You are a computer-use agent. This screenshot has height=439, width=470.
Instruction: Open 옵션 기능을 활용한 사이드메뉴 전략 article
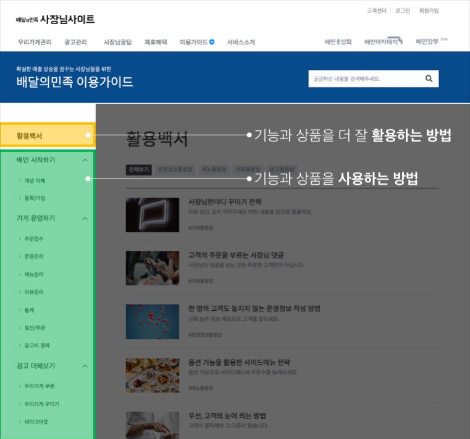[x=239, y=362]
